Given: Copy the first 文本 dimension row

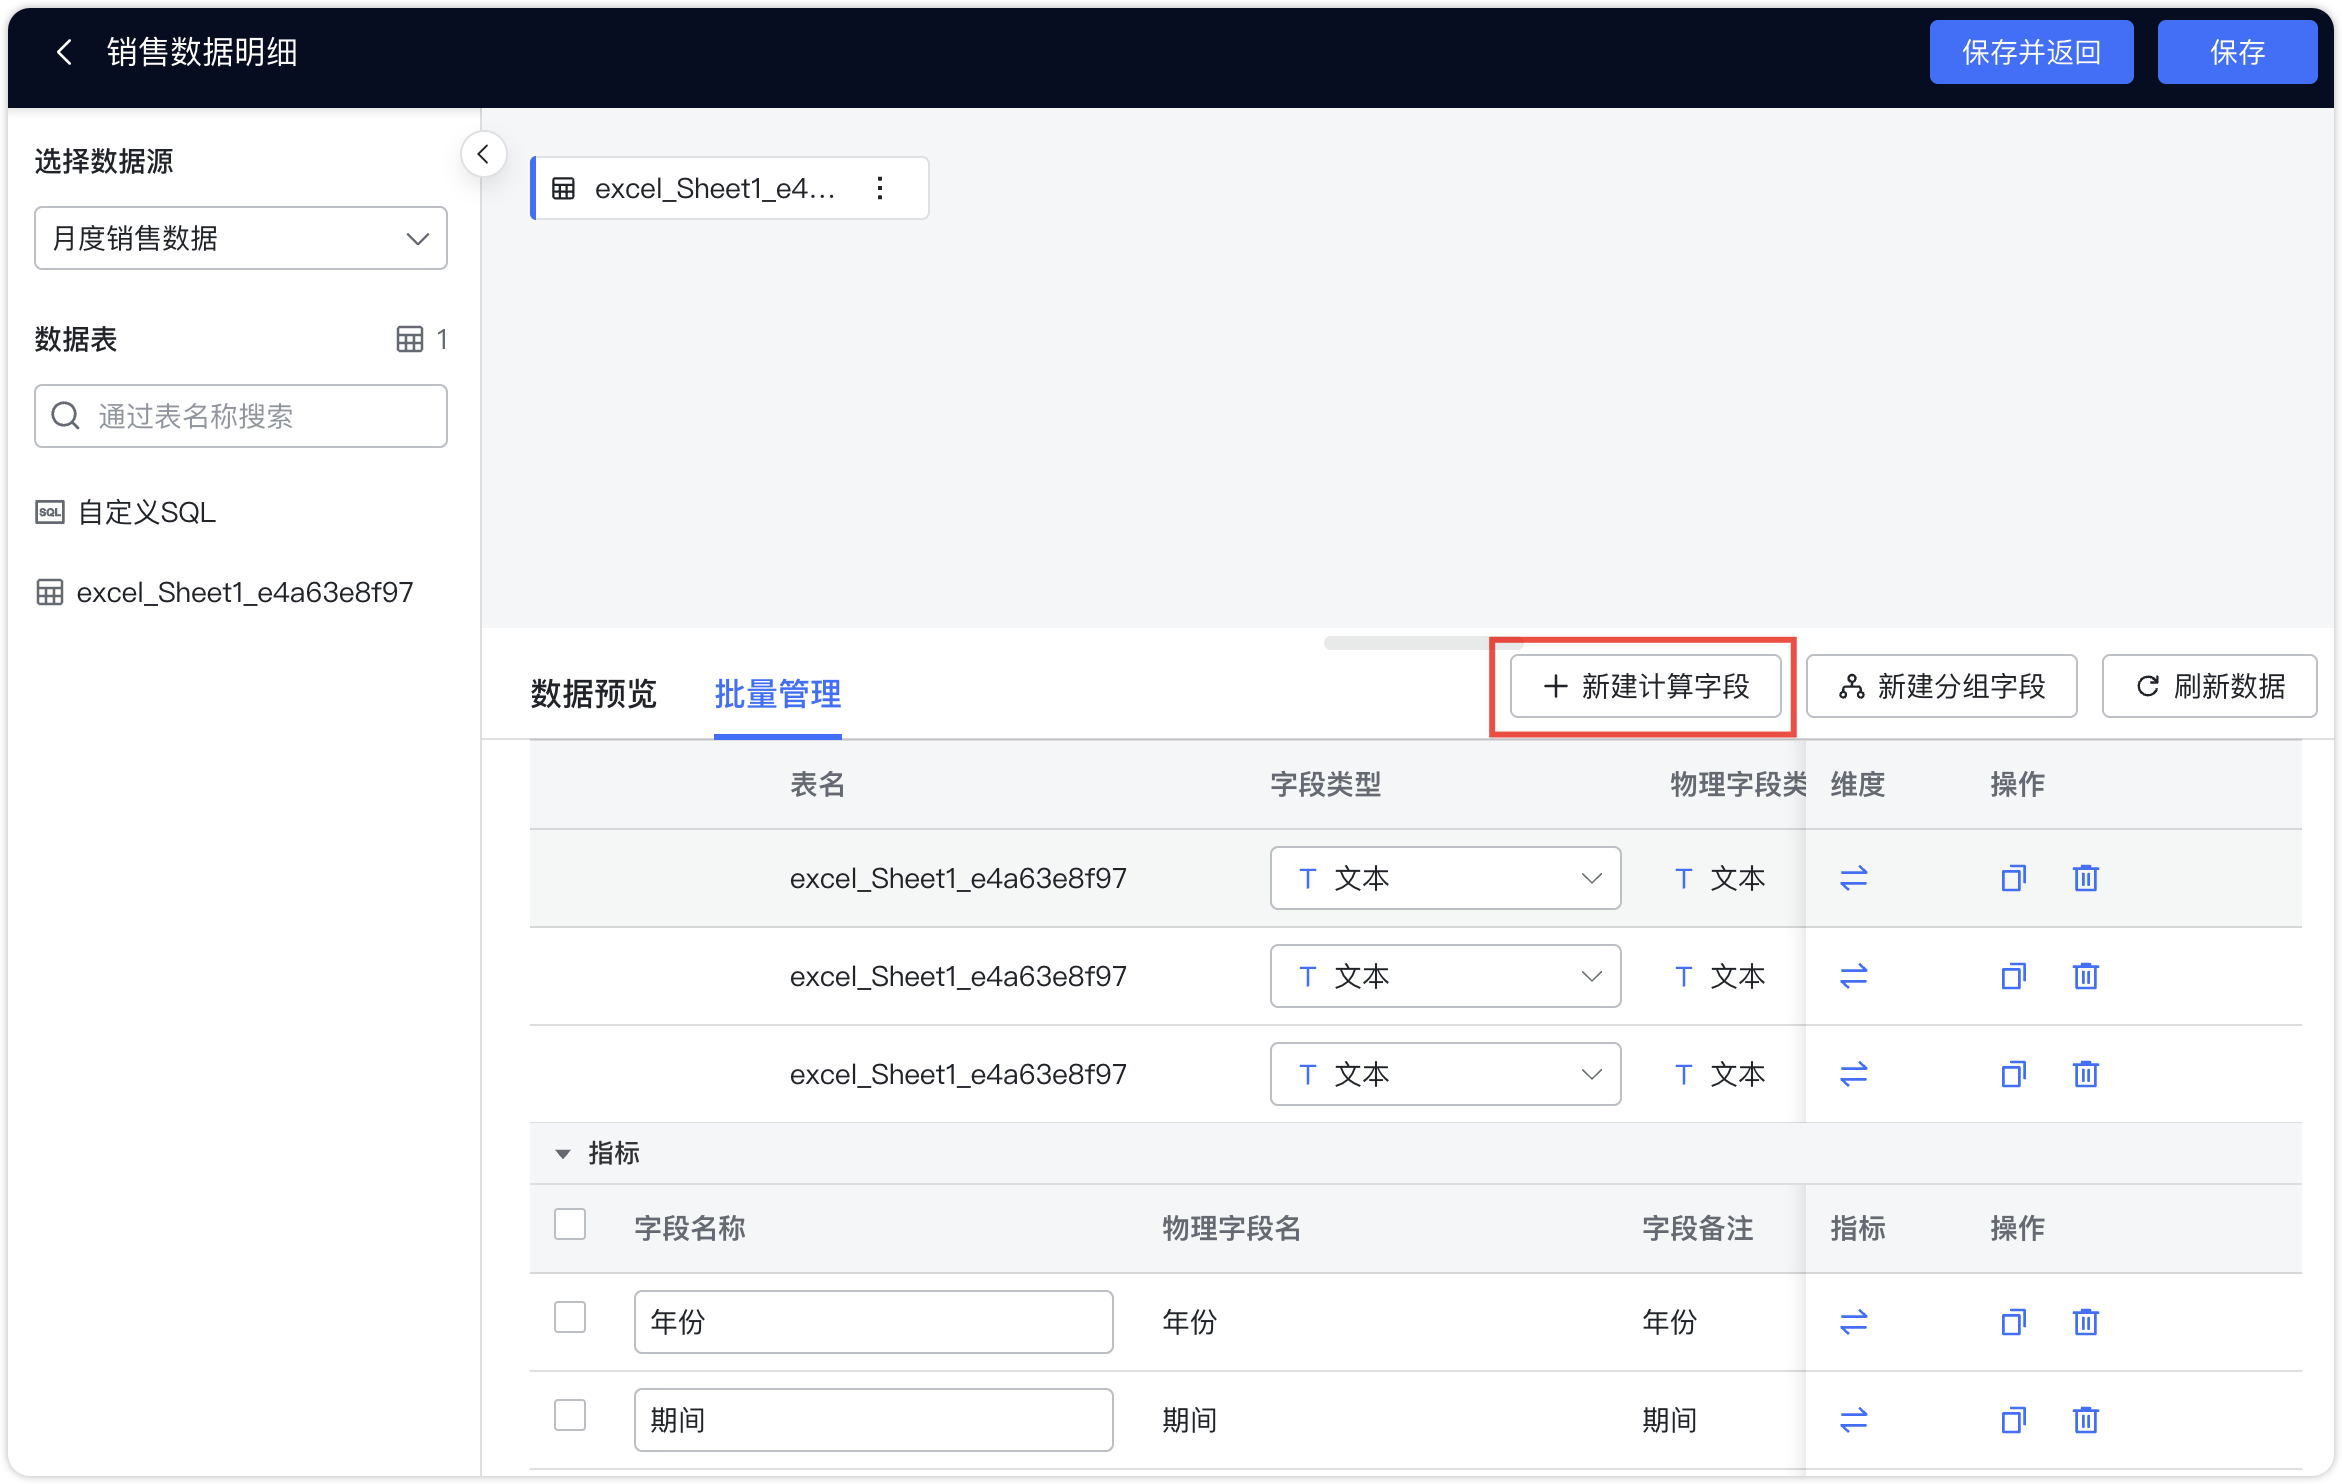Looking at the screenshot, I should coord(2014,878).
